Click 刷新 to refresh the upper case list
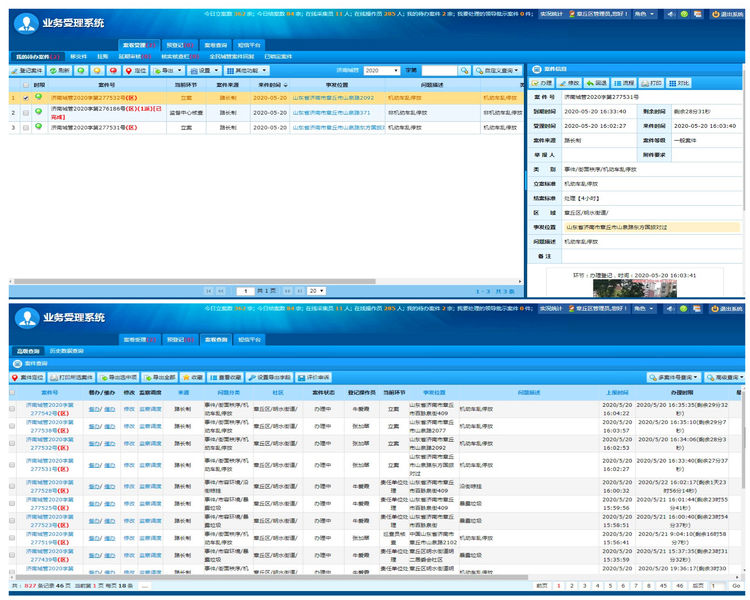Viewport: 750px width, 600px height. 59,71
